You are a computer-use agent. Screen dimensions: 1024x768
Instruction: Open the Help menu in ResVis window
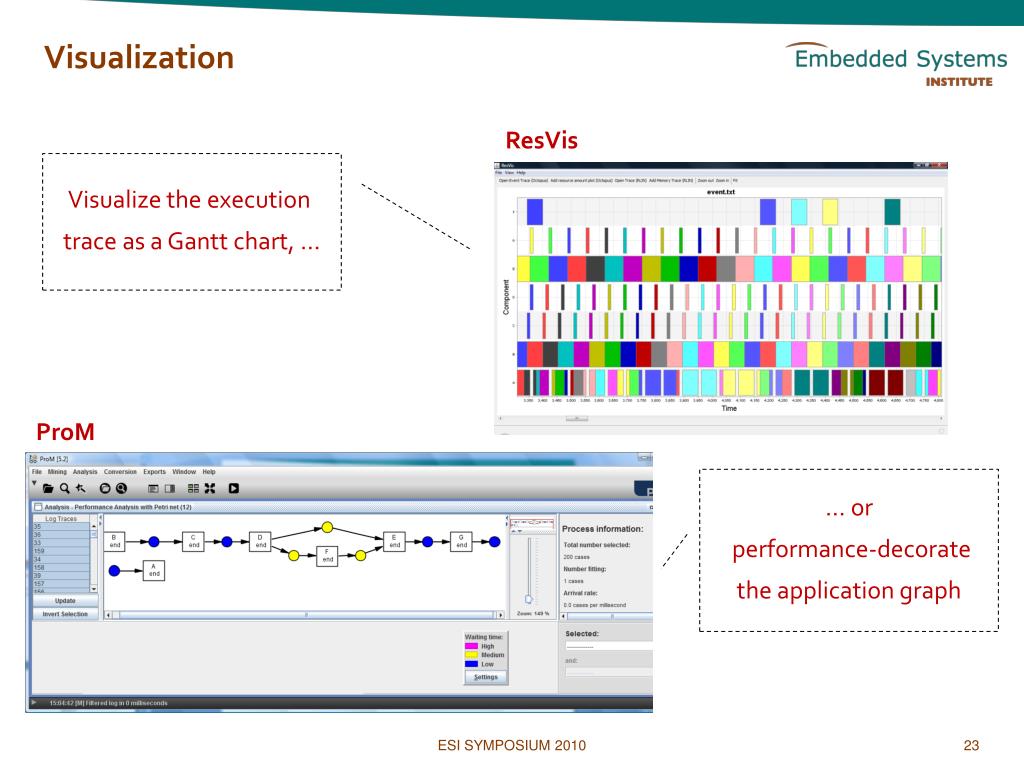521,173
